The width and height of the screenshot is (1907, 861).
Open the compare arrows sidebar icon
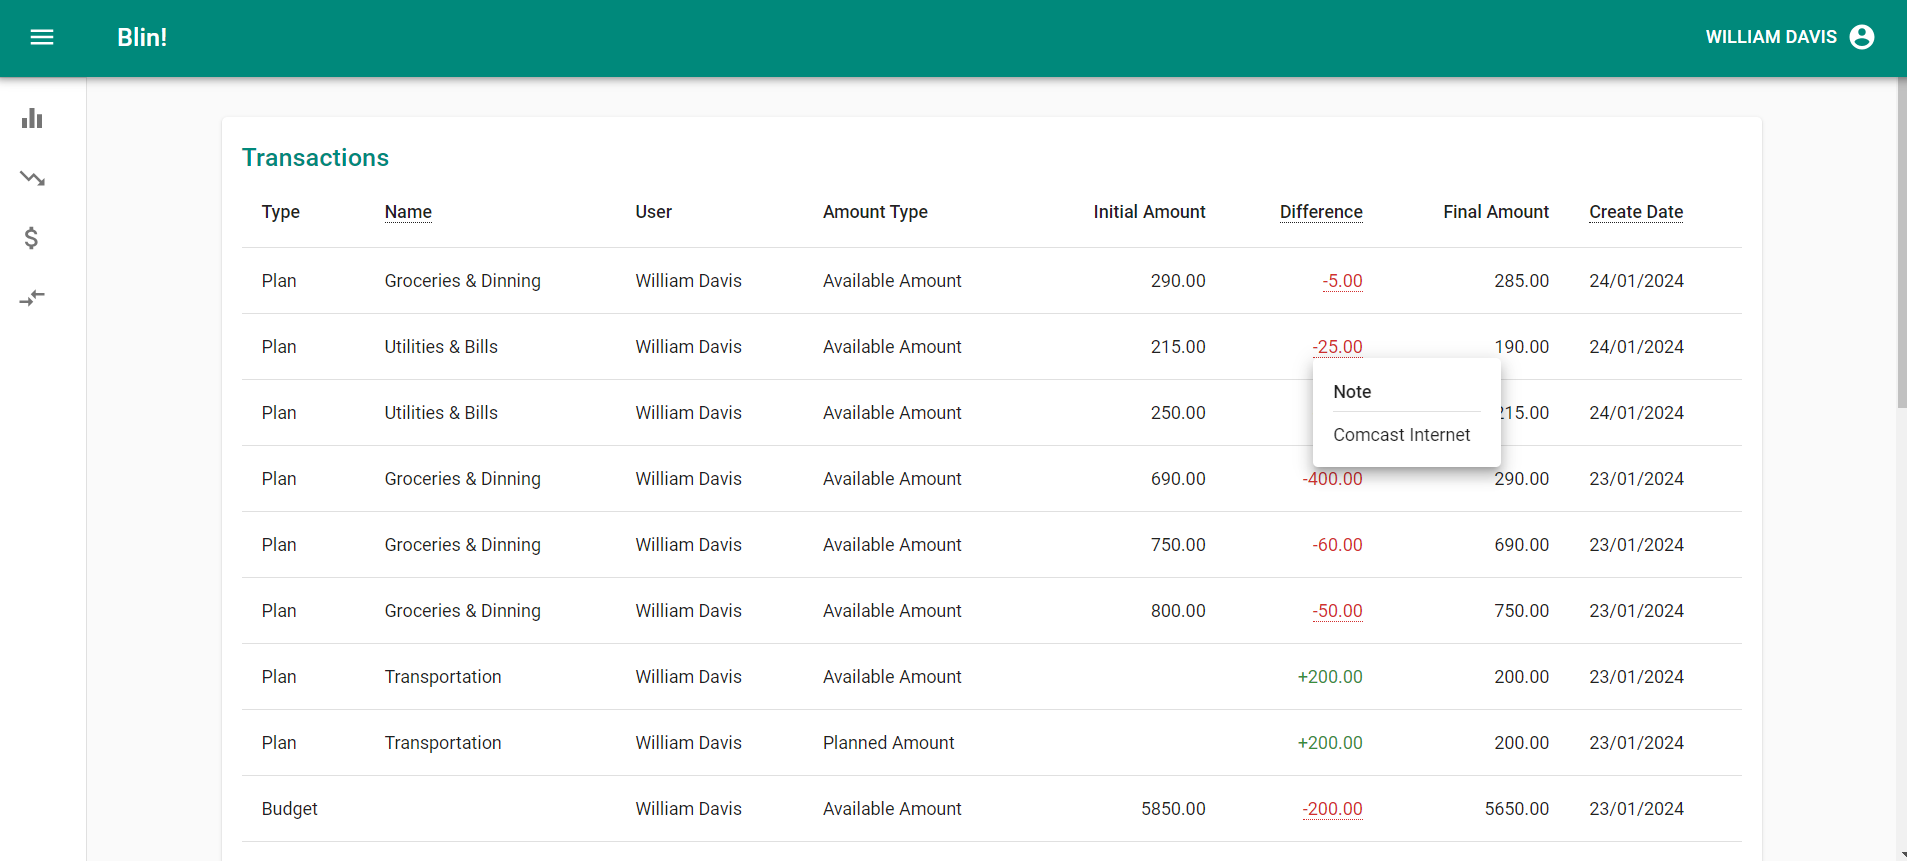(x=32, y=298)
